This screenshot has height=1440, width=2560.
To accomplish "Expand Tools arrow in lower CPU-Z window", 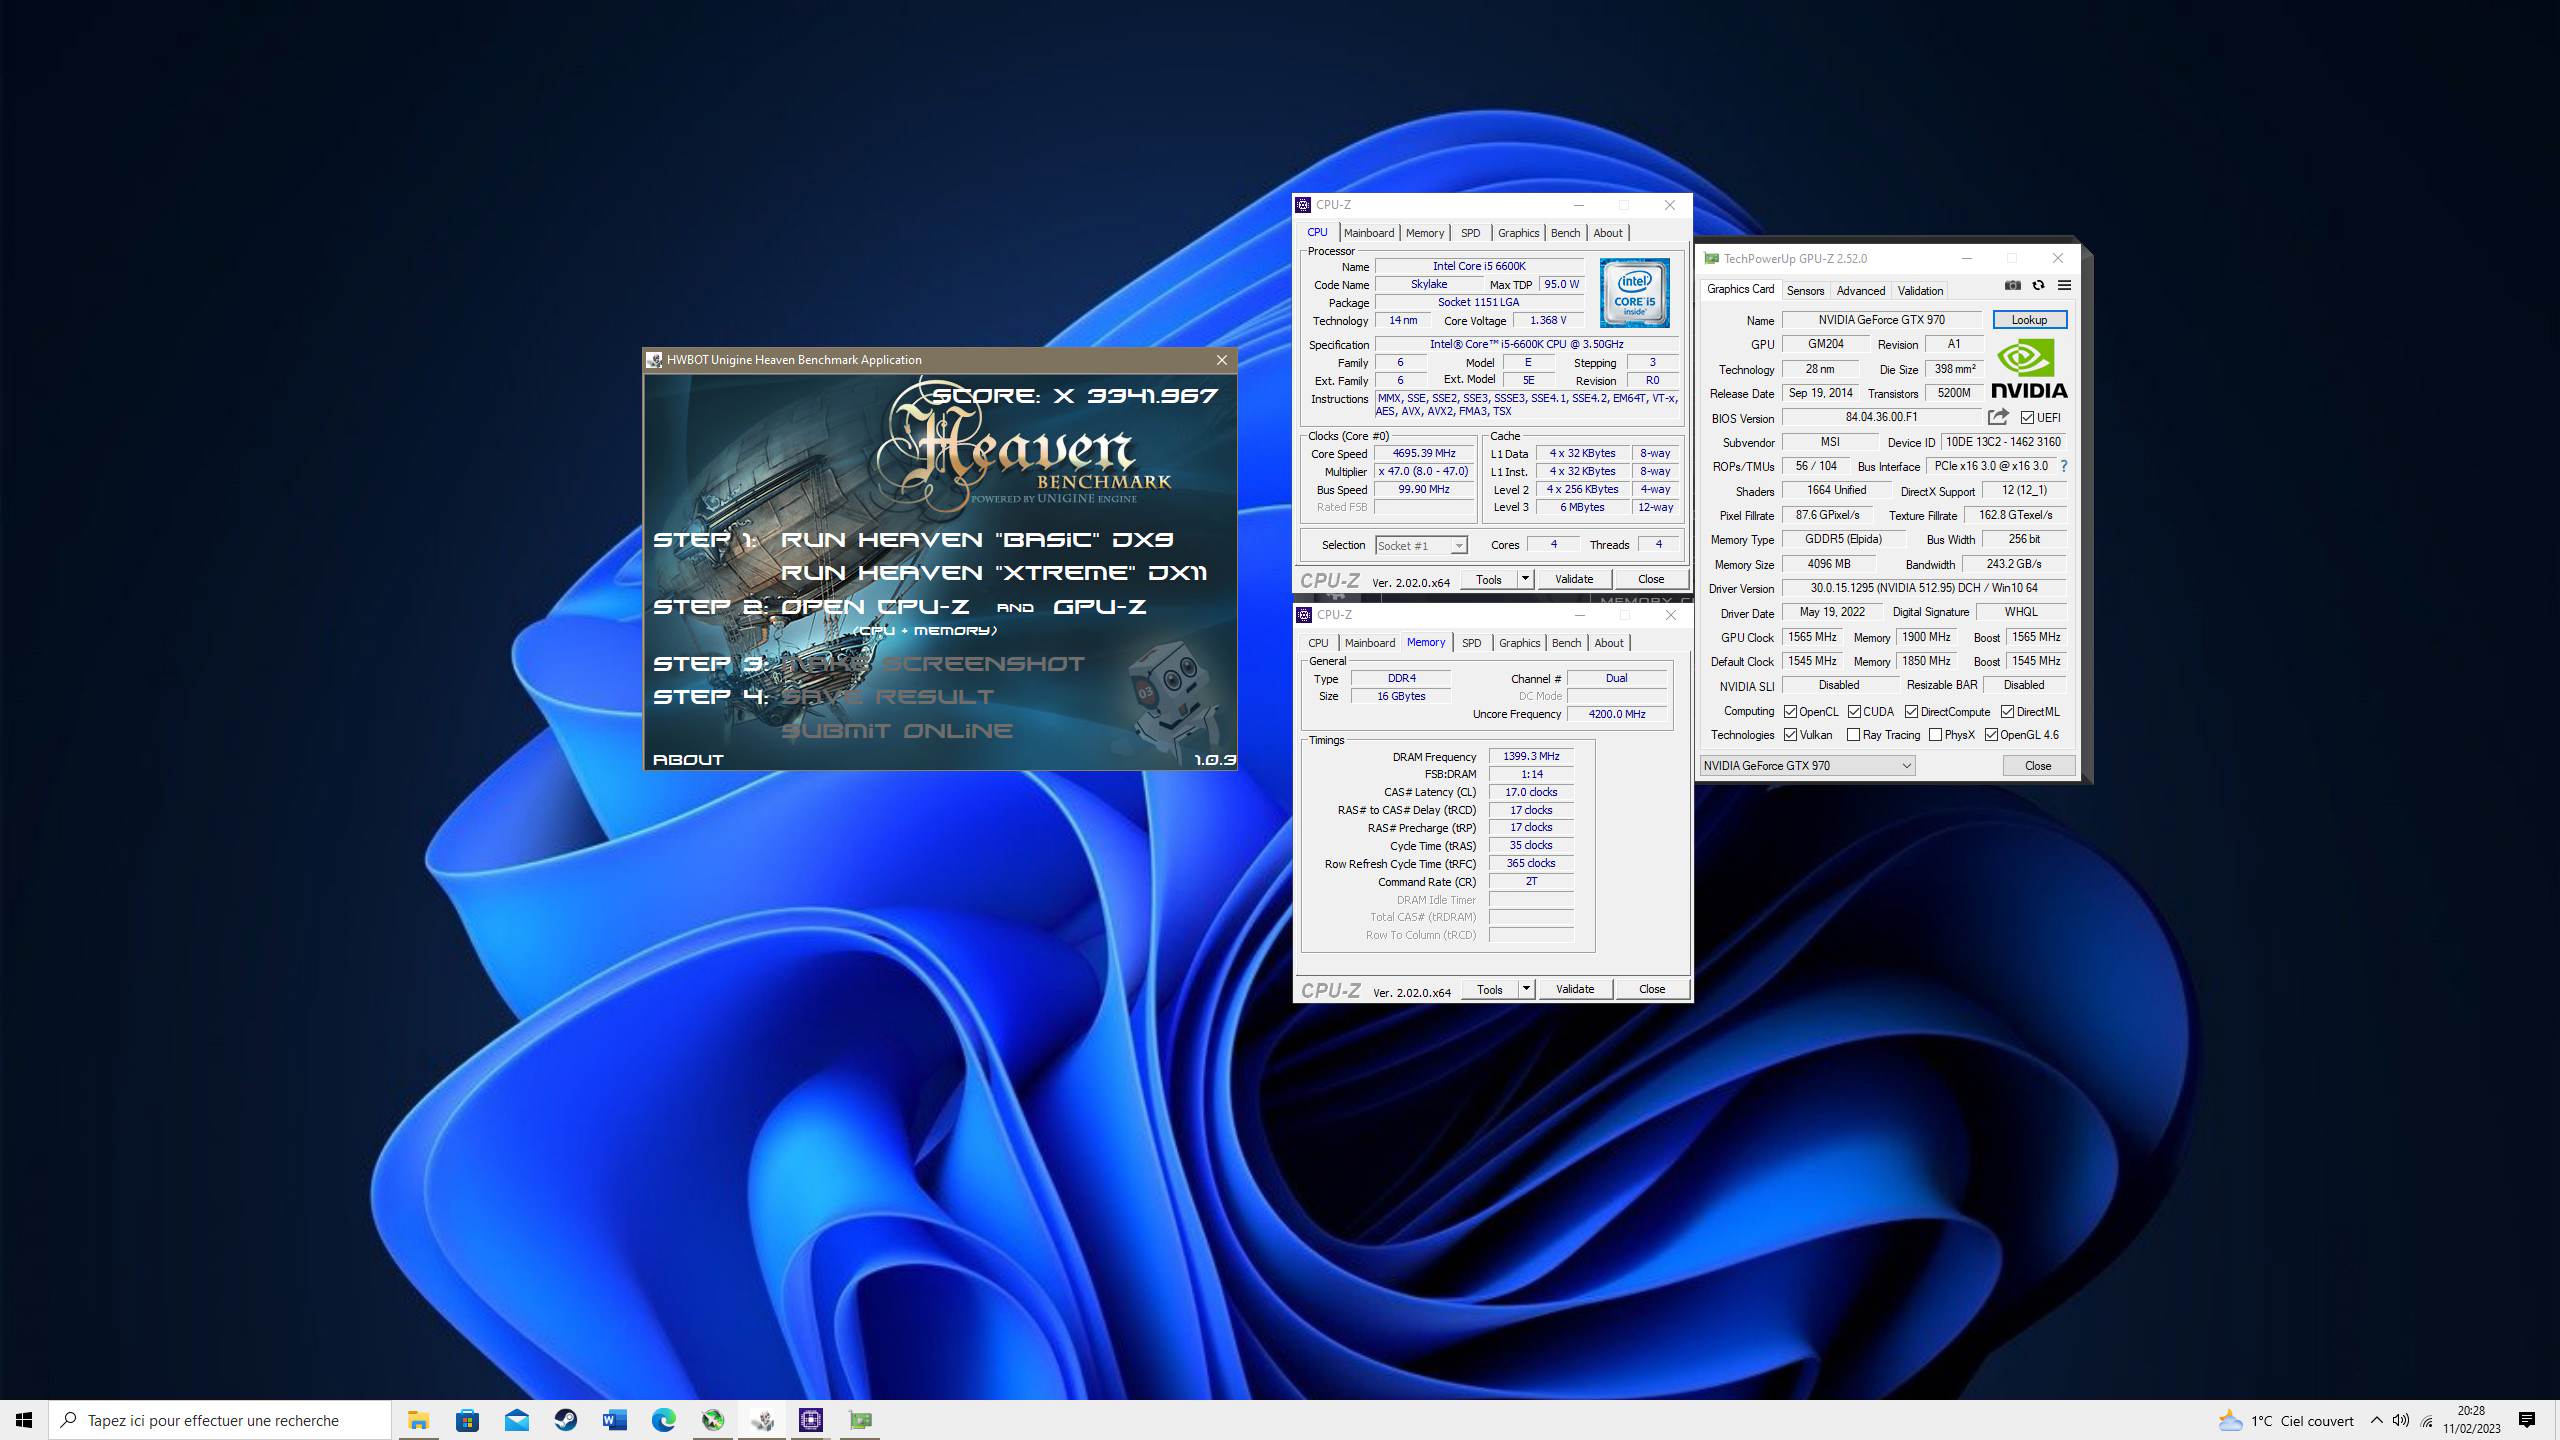I will coord(1526,989).
